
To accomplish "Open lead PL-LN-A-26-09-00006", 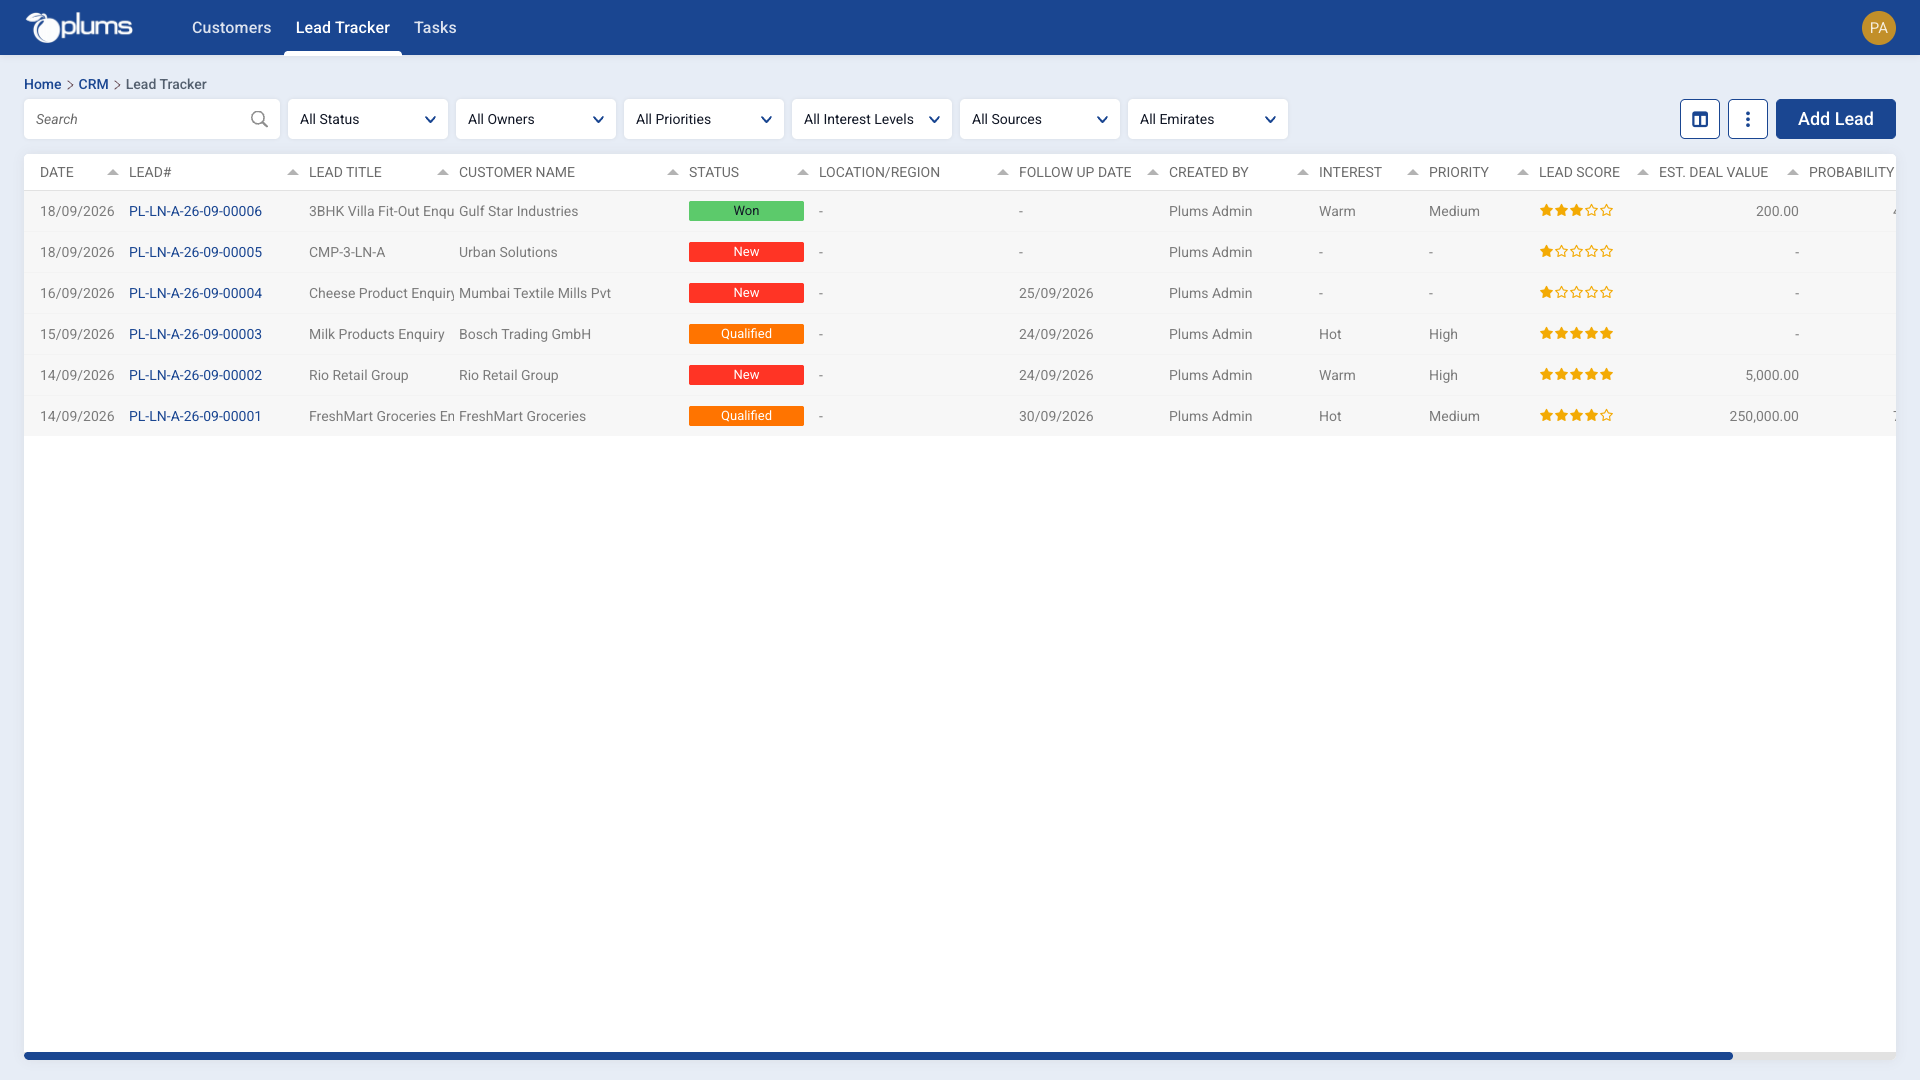I will [195, 211].
